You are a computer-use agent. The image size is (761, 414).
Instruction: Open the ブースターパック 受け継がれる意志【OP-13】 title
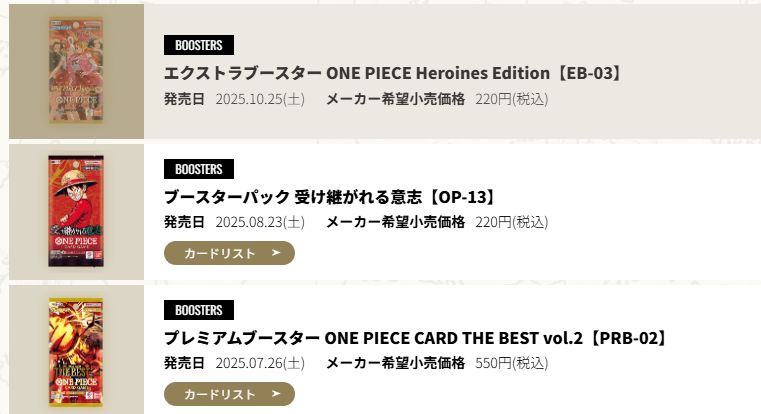tap(330, 196)
